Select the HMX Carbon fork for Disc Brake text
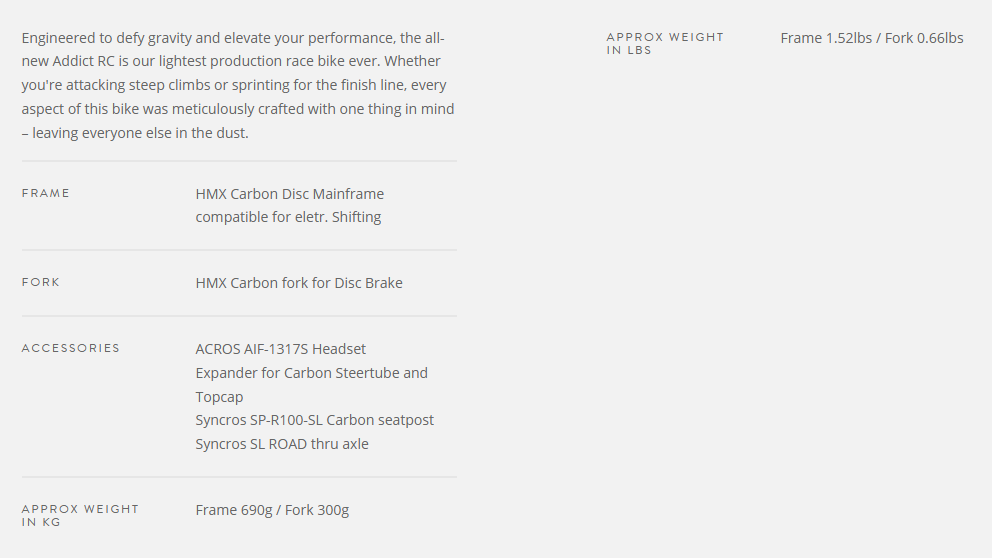This screenshot has height=558, width=992. 299,283
